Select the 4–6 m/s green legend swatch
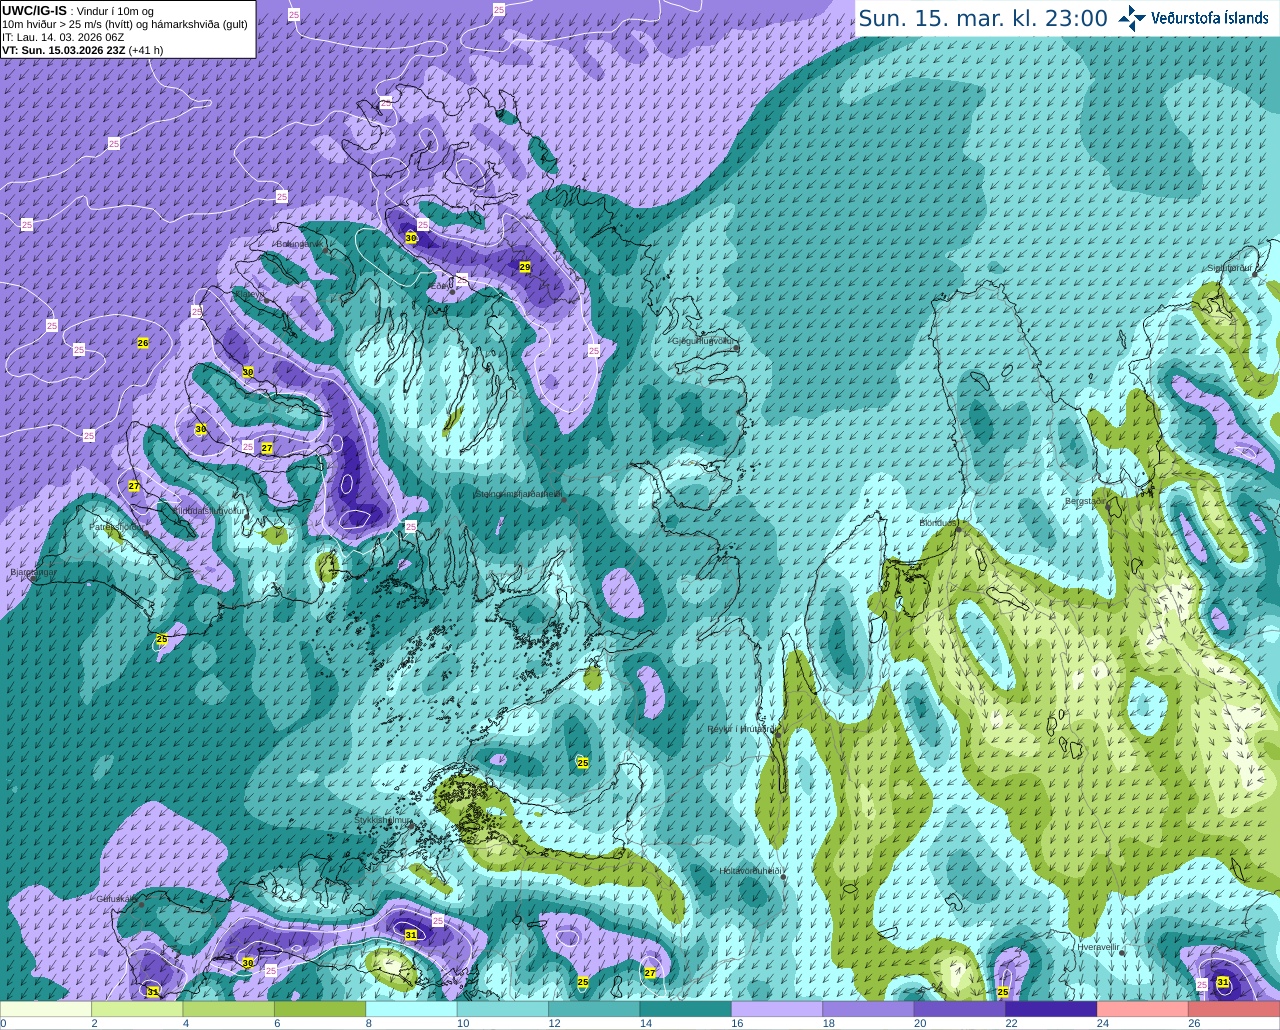The image size is (1280, 1030). (x=229, y=1010)
